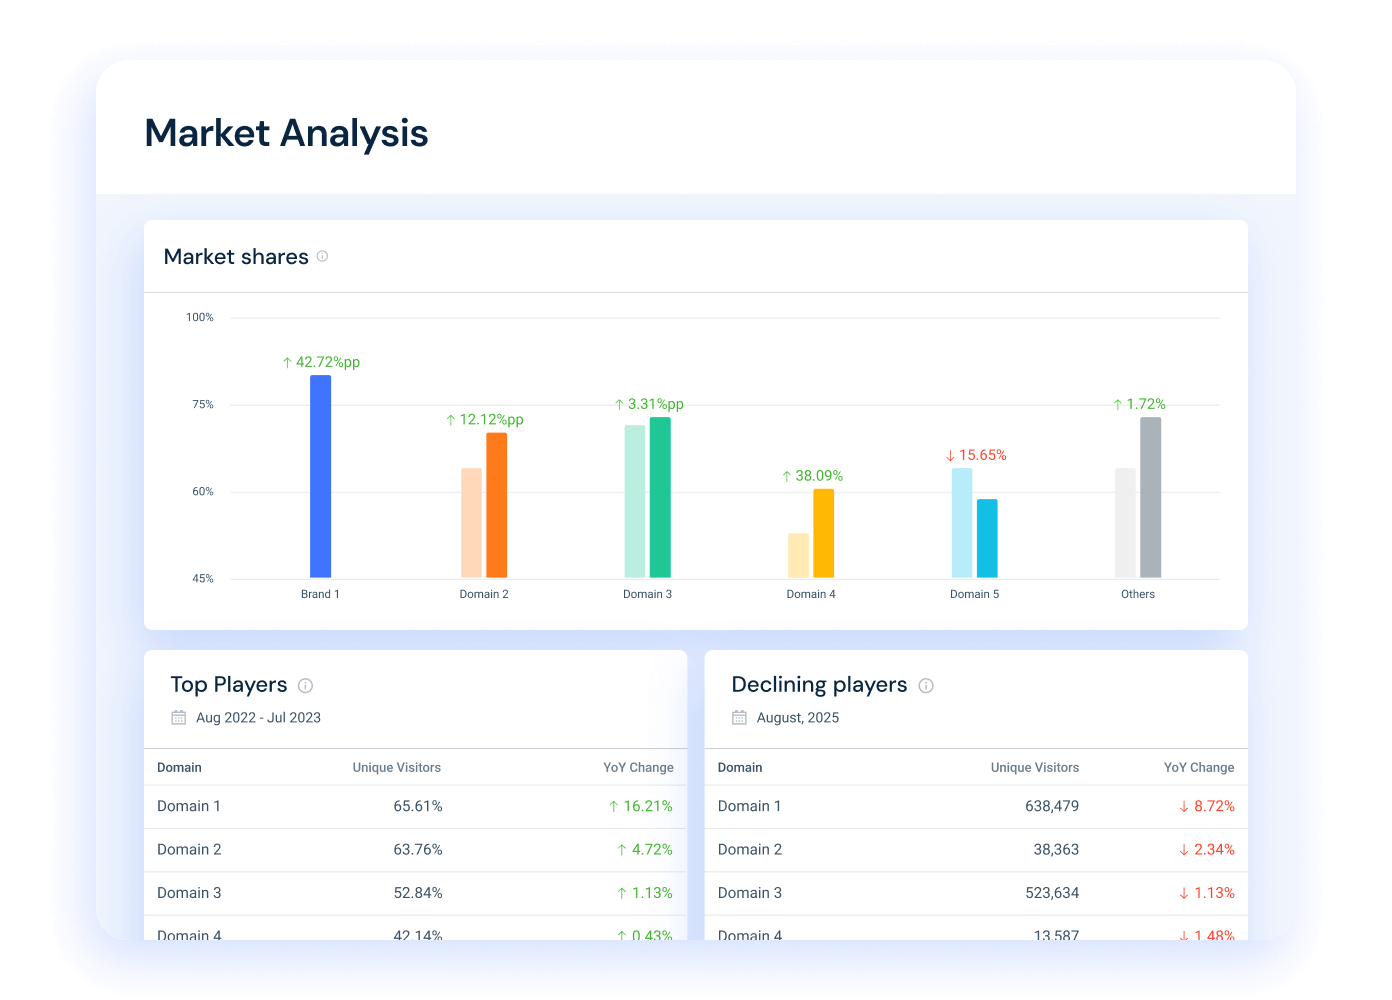Click the Market shares info icon
Screen dimensions: 1392x1000
[322, 256]
